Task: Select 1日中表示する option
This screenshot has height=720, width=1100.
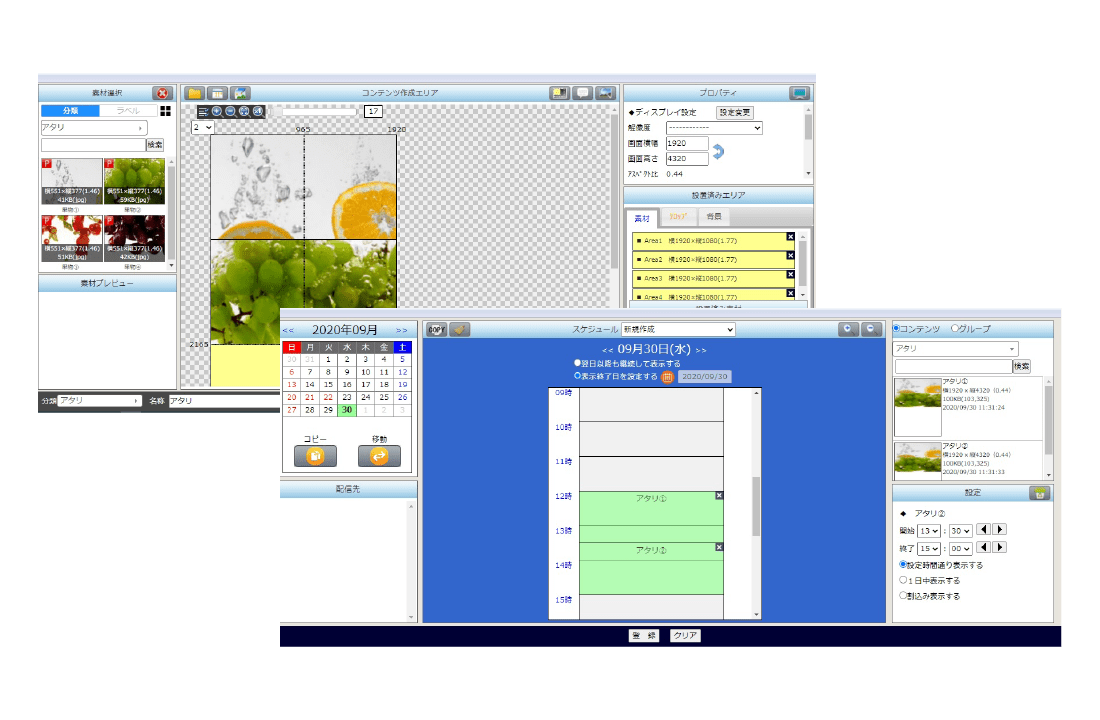Action: [x=904, y=580]
